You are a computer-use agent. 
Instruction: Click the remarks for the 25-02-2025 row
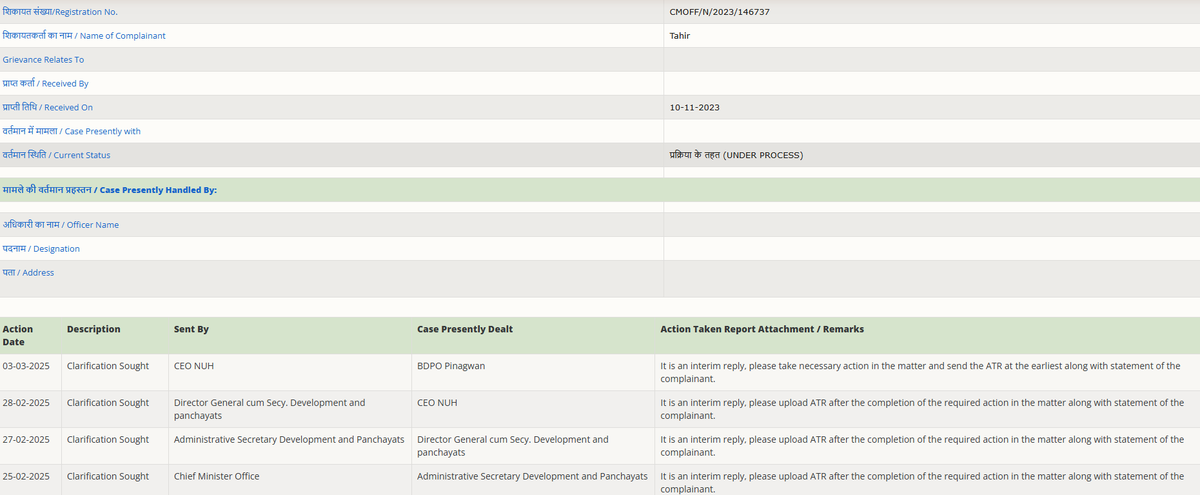pos(924,483)
